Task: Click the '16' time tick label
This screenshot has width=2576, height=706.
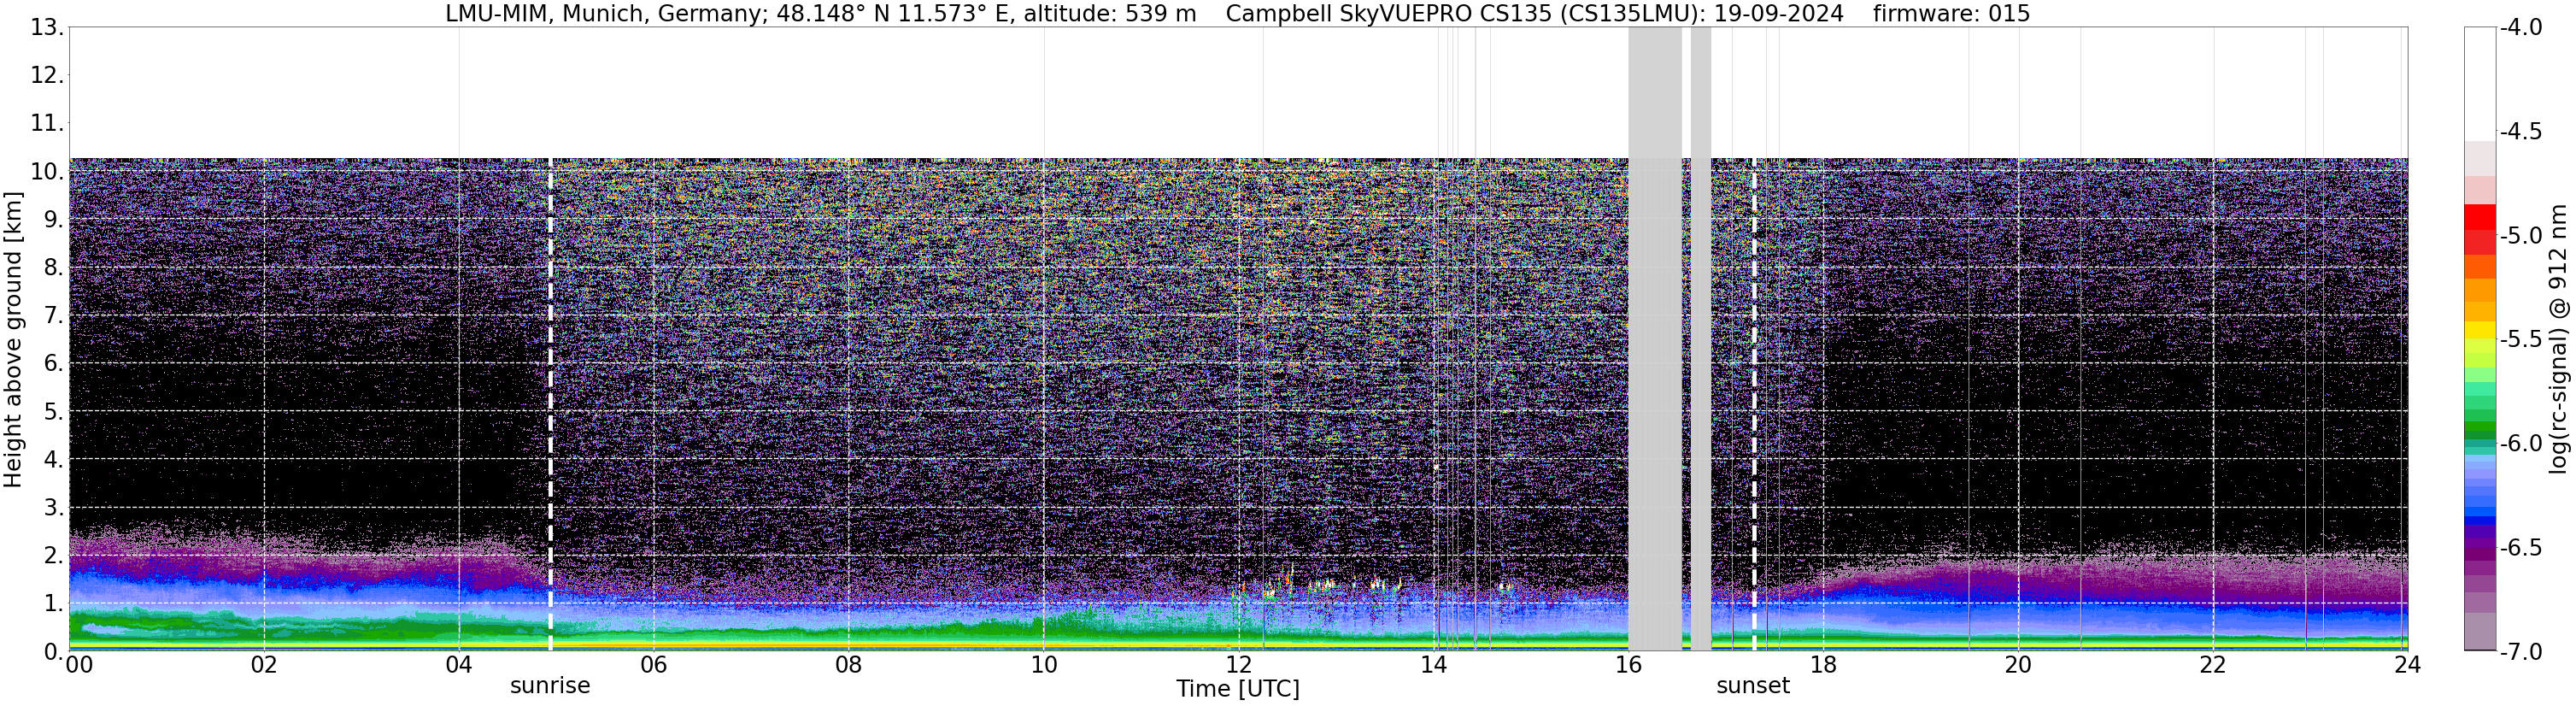Action: click(x=1629, y=665)
